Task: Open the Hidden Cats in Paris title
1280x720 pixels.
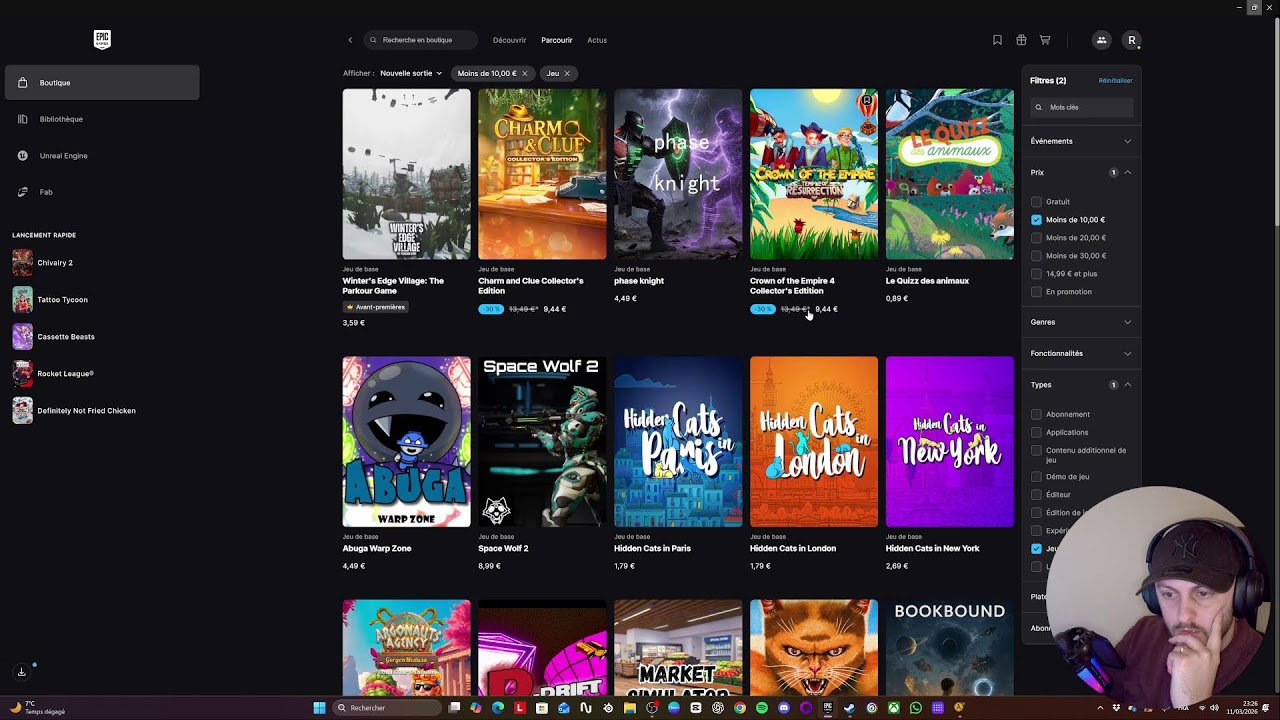Action: click(652, 548)
